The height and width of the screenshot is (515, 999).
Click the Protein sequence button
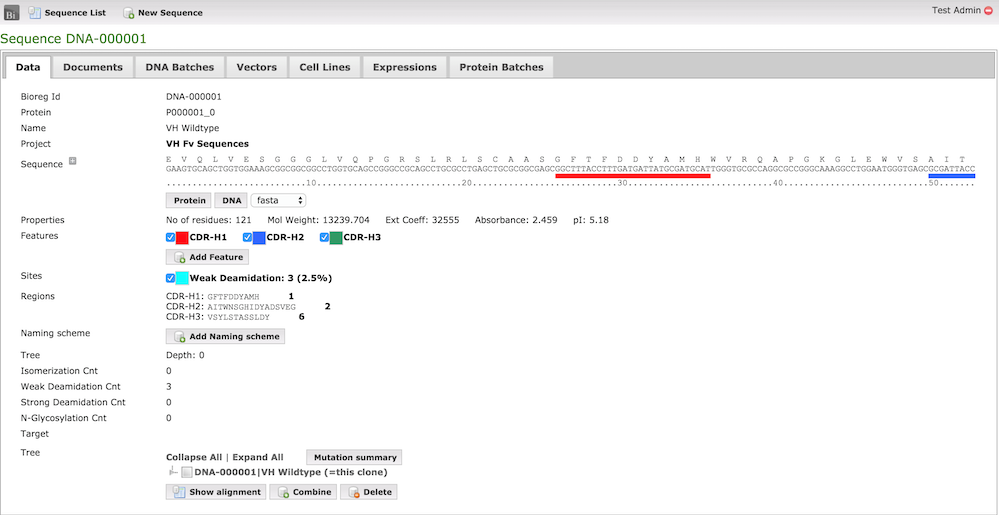(x=189, y=201)
